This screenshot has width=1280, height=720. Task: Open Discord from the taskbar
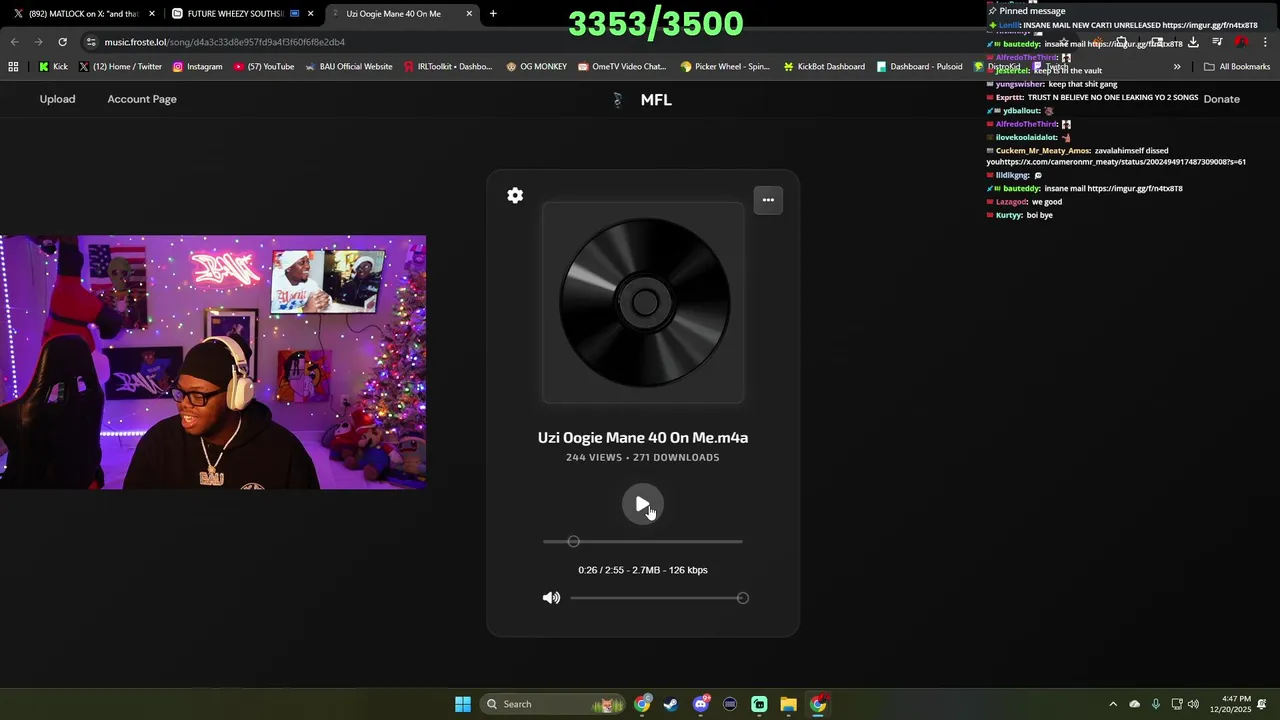pyautogui.click(x=701, y=704)
